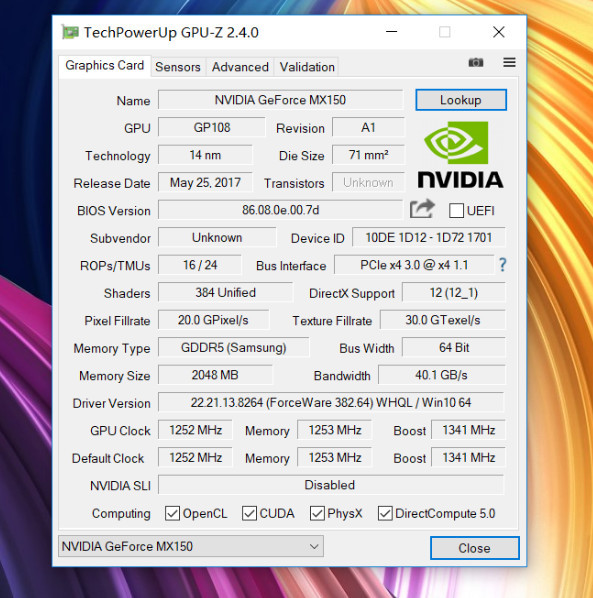Click the Default Clock field 1252 MHz
This screenshot has height=598, width=593.
(x=195, y=457)
